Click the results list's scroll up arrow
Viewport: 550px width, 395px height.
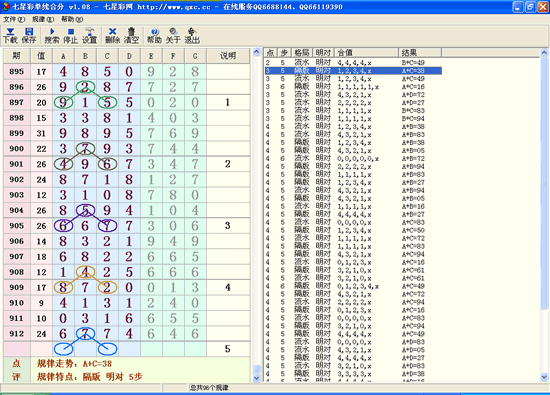(544, 53)
